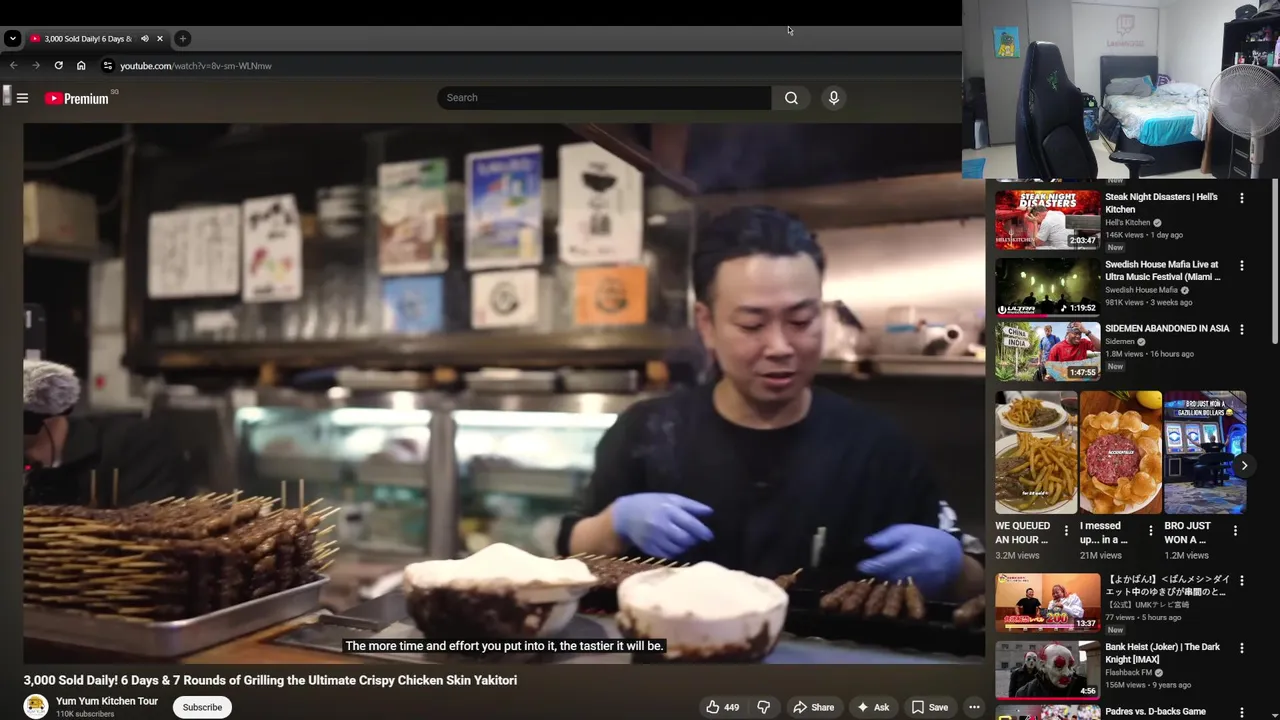Open options for Swedish House Mafia video
The width and height of the screenshot is (1280, 720).
point(1242,266)
